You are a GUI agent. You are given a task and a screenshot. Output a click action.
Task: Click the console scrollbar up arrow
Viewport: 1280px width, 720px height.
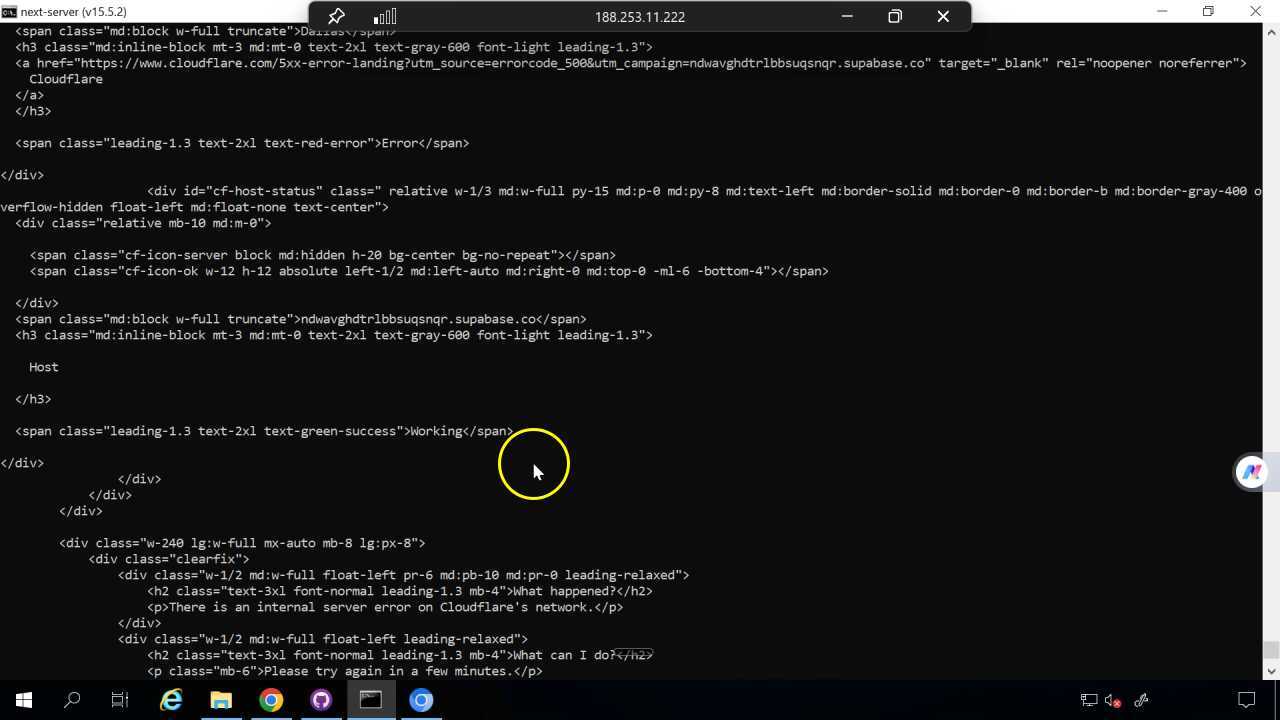[x=1271, y=31]
